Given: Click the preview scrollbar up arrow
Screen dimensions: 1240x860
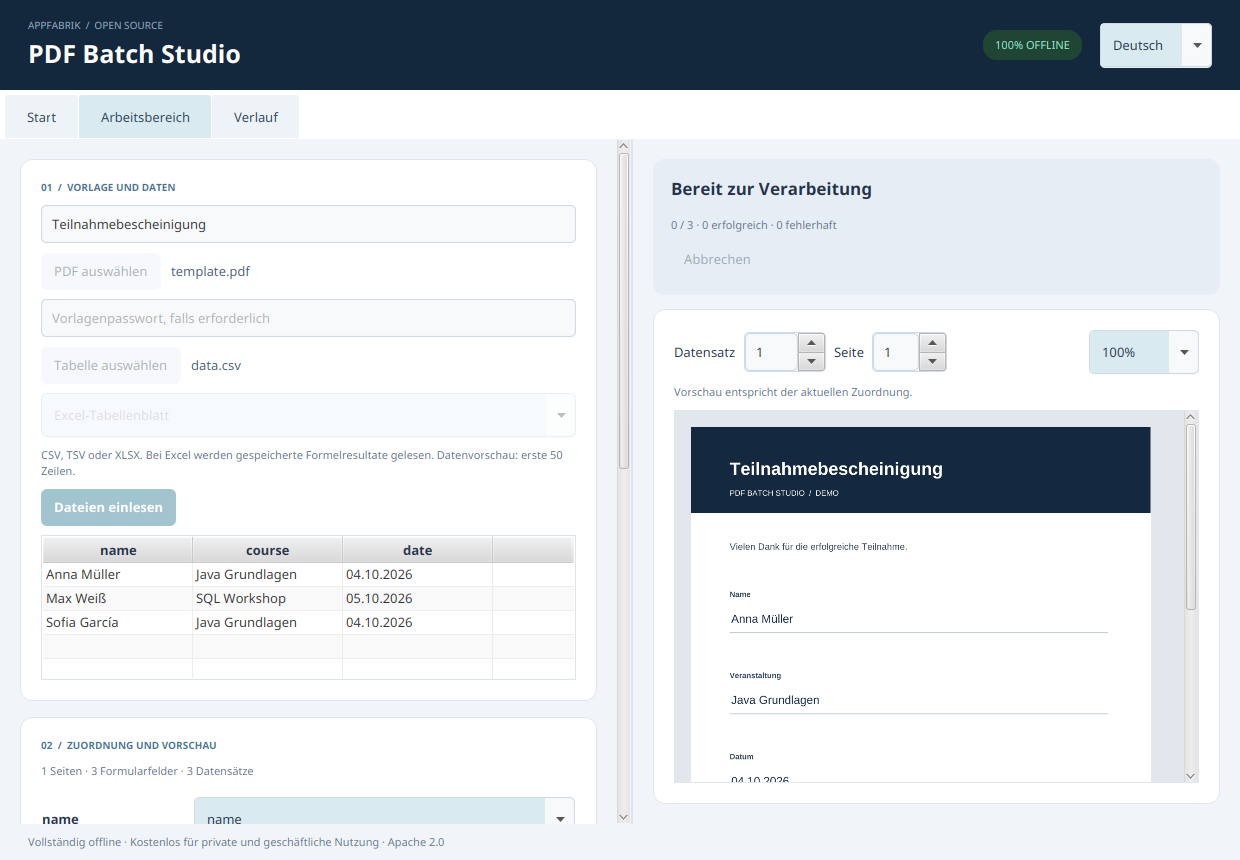Looking at the screenshot, I should click(1190, 416).
